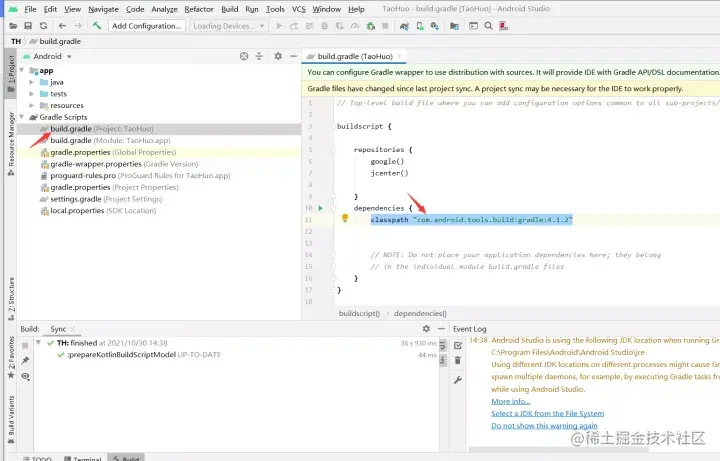This screenshot has width=720, height=461.
Task: Click the green run gutter arrow at dependencies
Action: (321, 208)
